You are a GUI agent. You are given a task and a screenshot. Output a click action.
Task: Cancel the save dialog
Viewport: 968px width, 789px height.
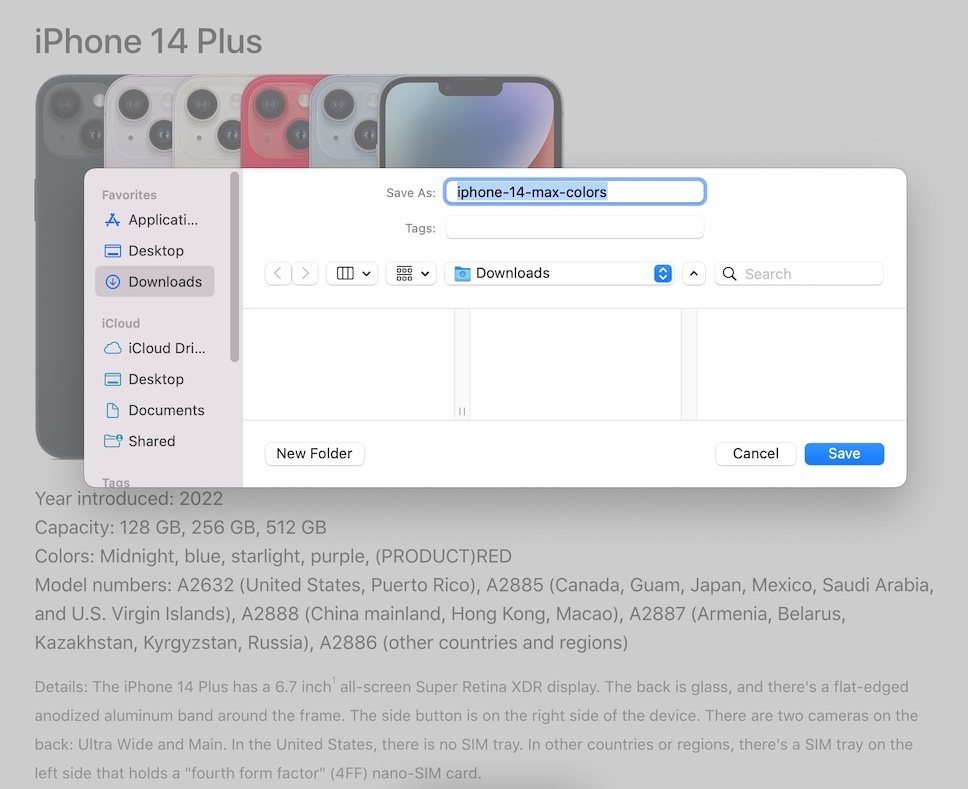click(x=755, y=453)
